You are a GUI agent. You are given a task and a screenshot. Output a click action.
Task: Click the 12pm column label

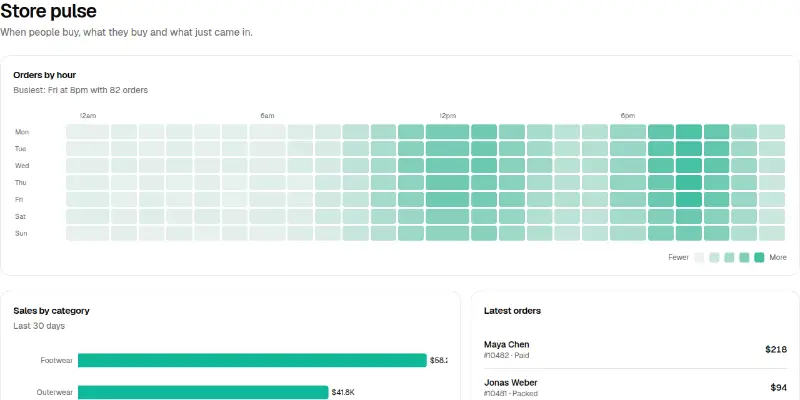tap(447, 116)
